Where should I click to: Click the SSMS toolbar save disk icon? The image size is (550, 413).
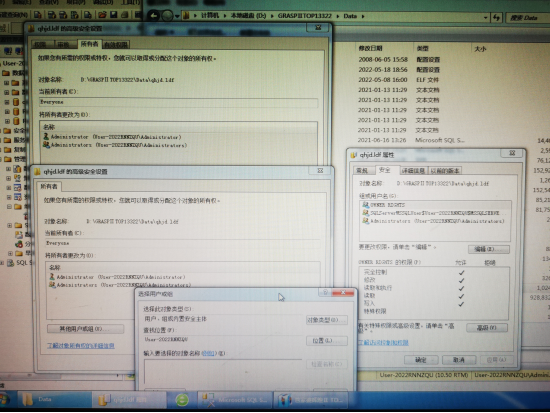click(113, 15)
